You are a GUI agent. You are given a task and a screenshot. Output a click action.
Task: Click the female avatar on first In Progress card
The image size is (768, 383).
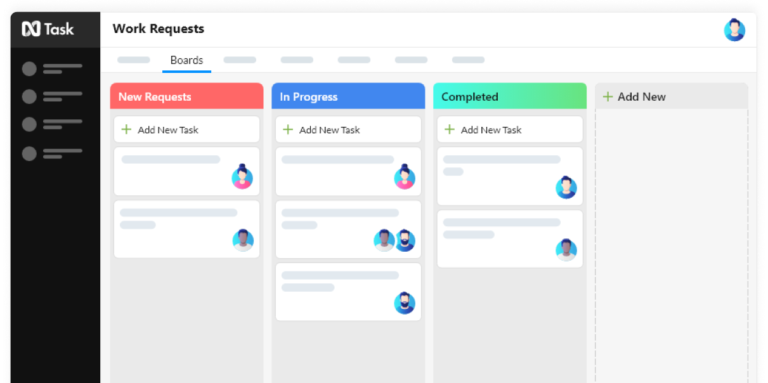(x=405, y=176)
